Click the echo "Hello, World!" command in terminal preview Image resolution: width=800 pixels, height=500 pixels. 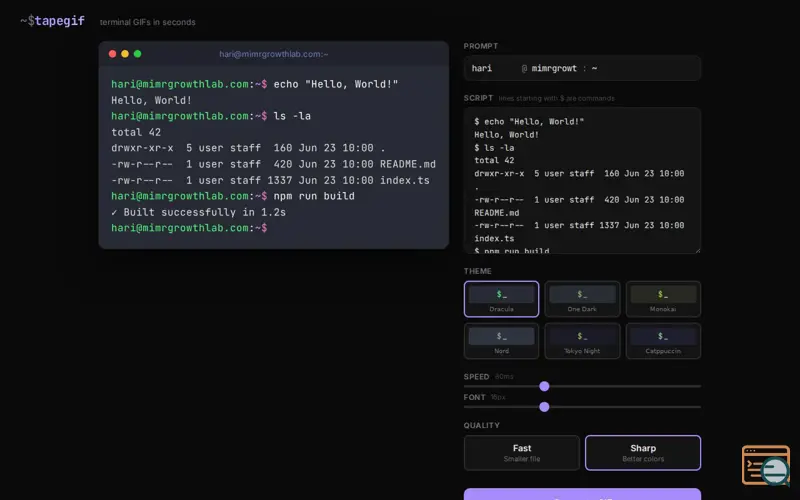(x=336, y=84)
